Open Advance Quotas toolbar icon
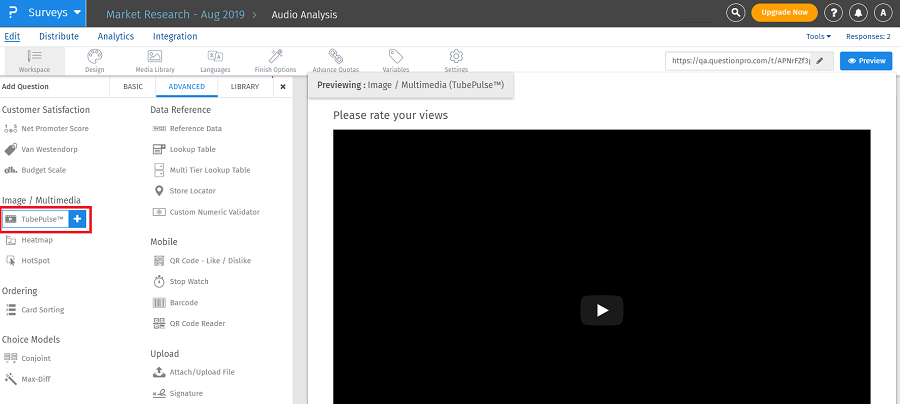 coord(335,60)
